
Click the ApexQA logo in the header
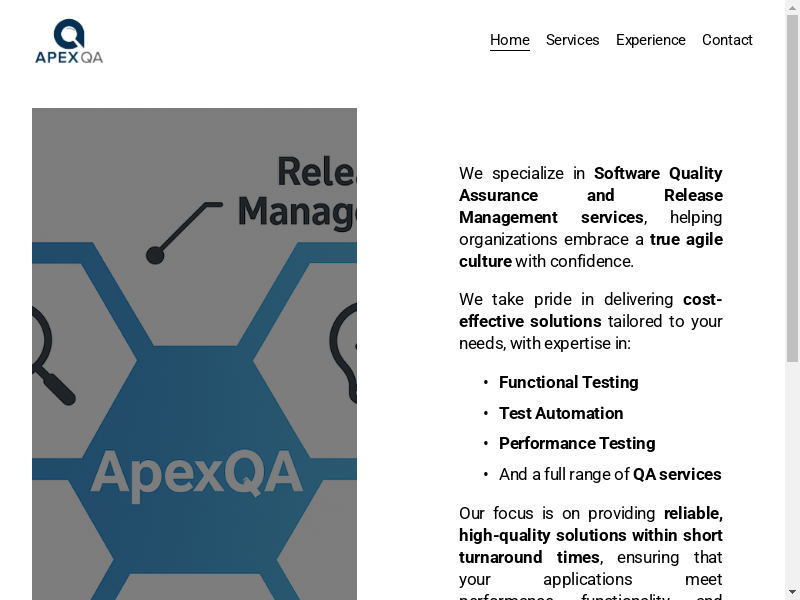(68, 41)
